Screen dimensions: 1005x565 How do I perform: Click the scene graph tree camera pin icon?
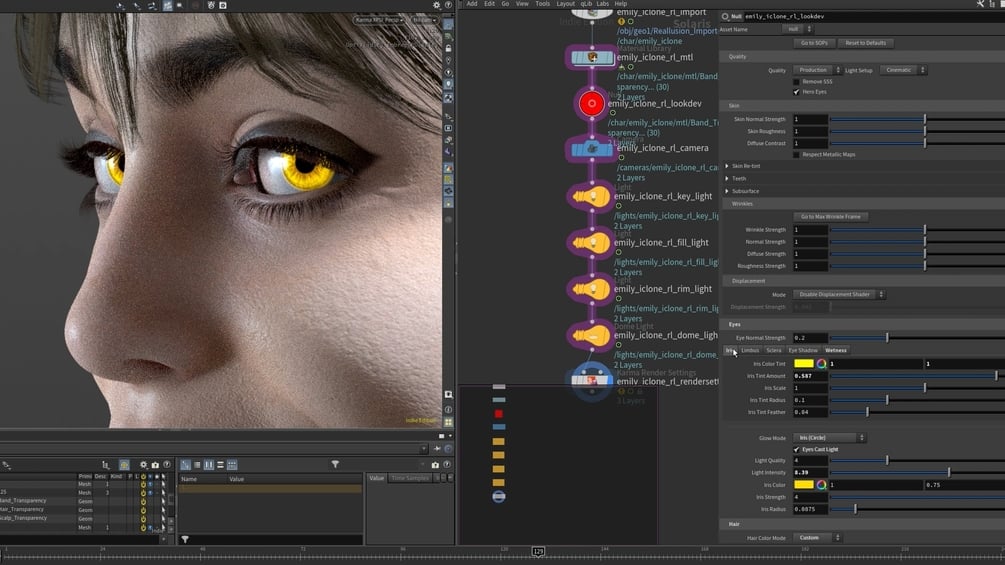155,465
